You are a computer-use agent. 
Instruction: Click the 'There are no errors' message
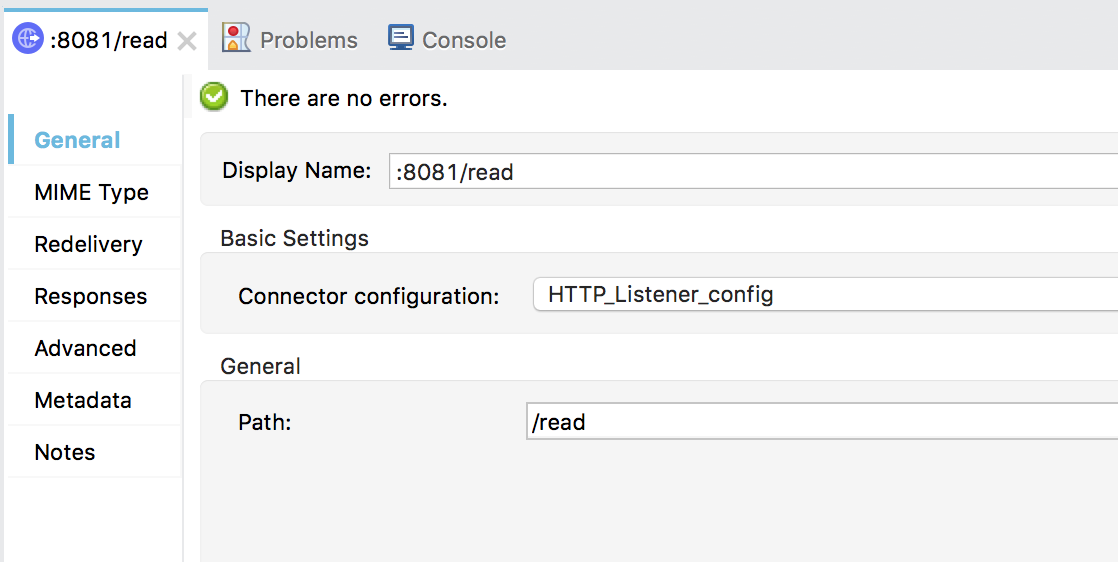pyautogui.click(x=344, y=98)
